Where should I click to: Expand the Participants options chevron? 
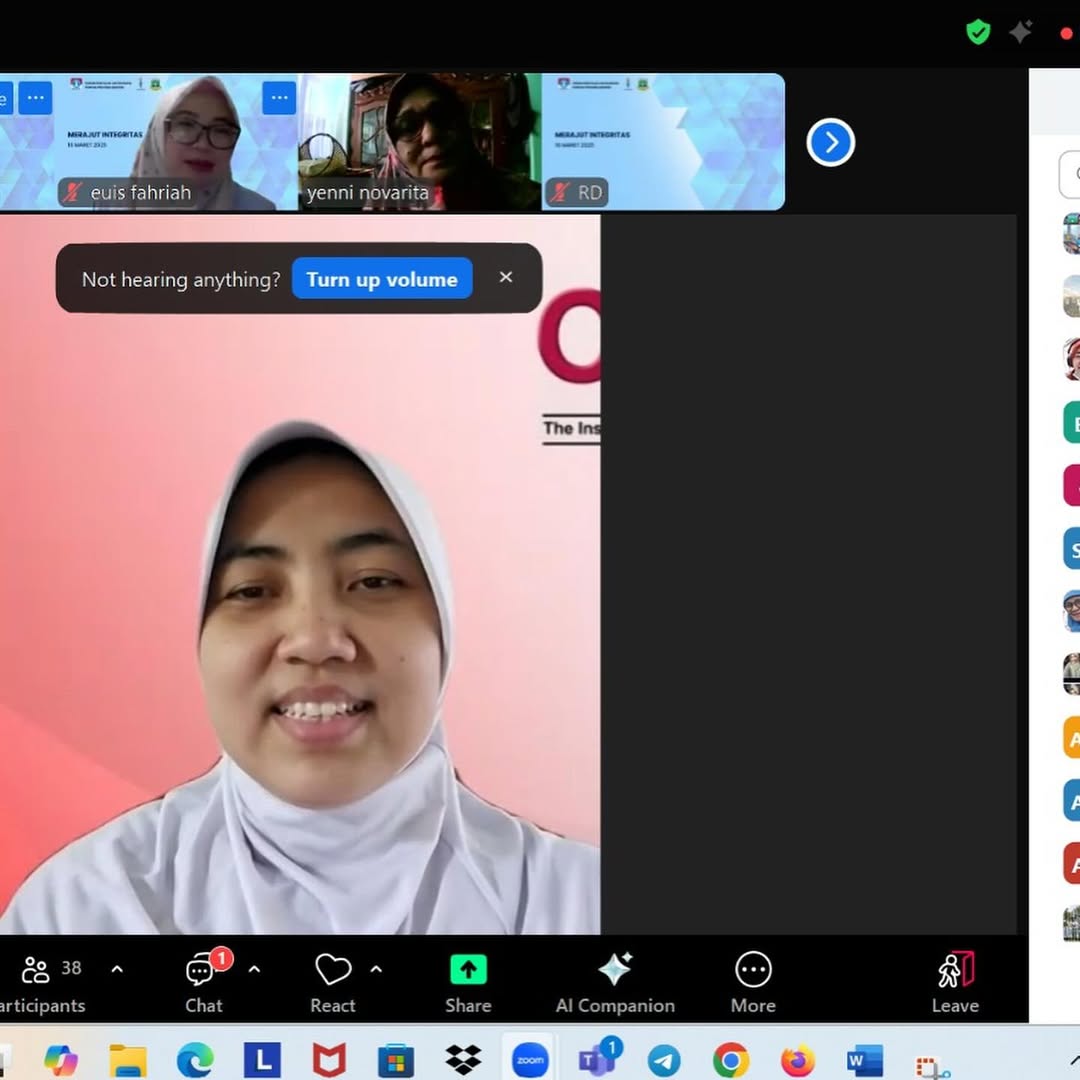click(117, 969)
